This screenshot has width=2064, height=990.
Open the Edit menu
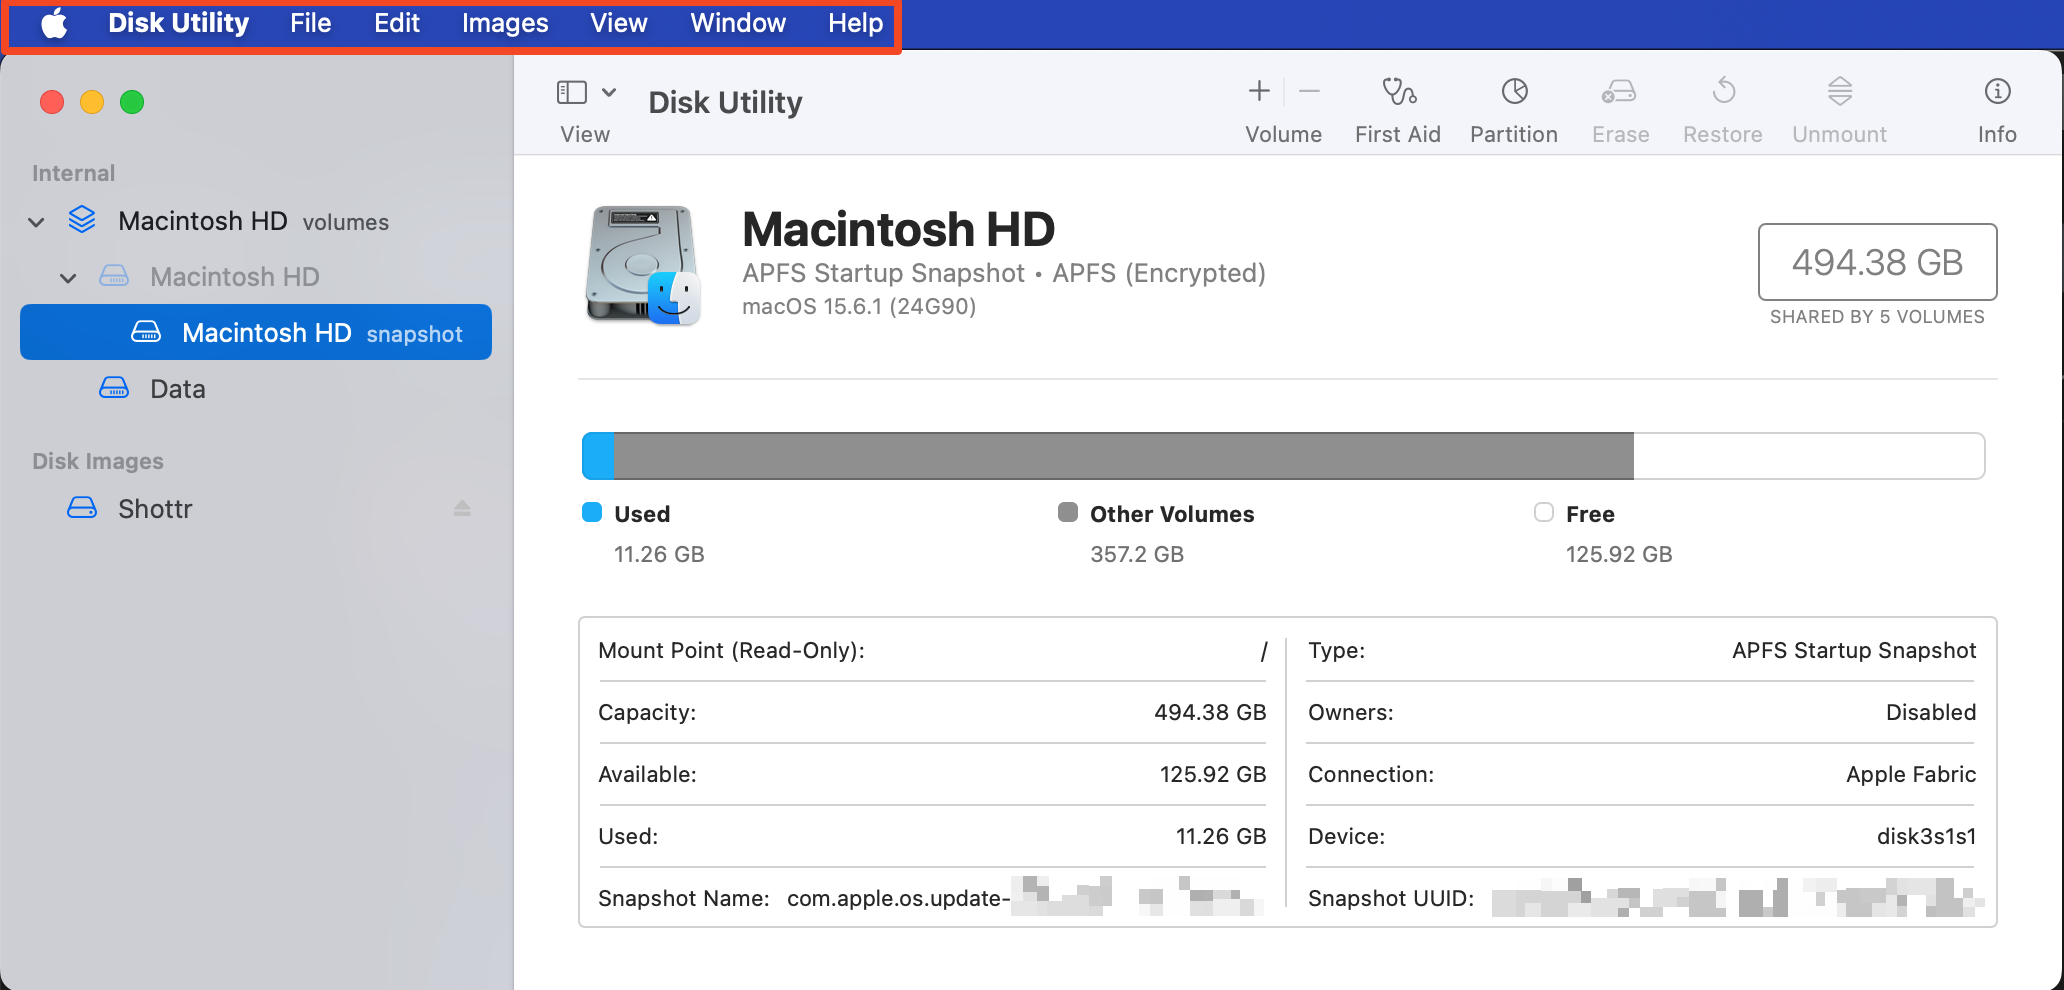coord(397,23)
